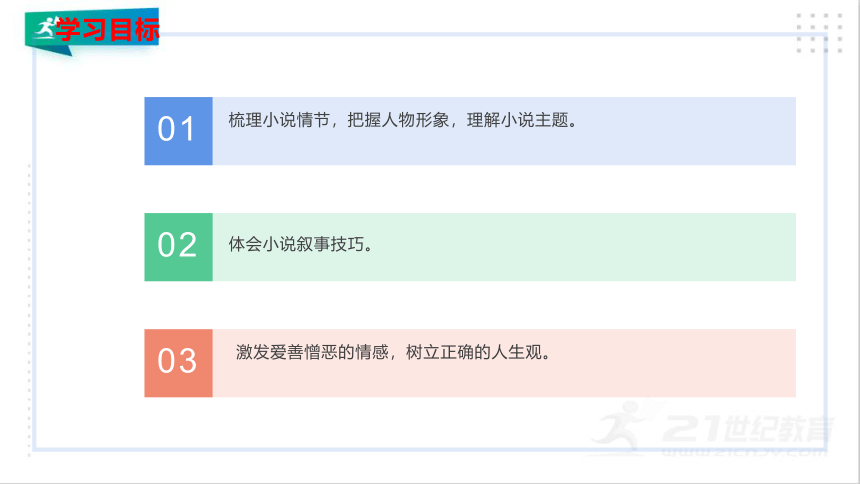Click the light blue bar of item 01

pyautogui.click(x=504, y=131)
